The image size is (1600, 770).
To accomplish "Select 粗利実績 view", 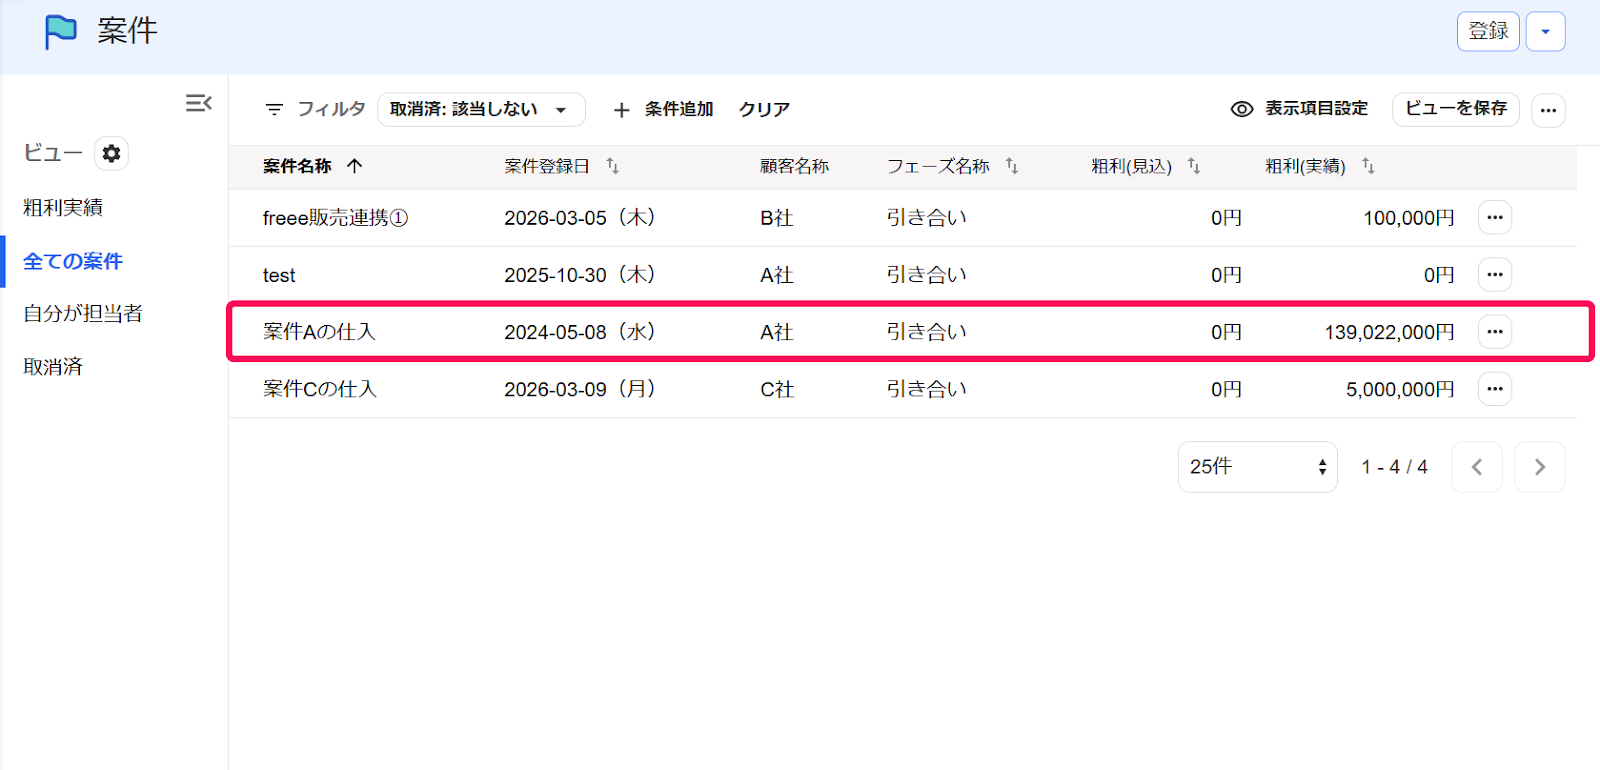I will point(63,207).
